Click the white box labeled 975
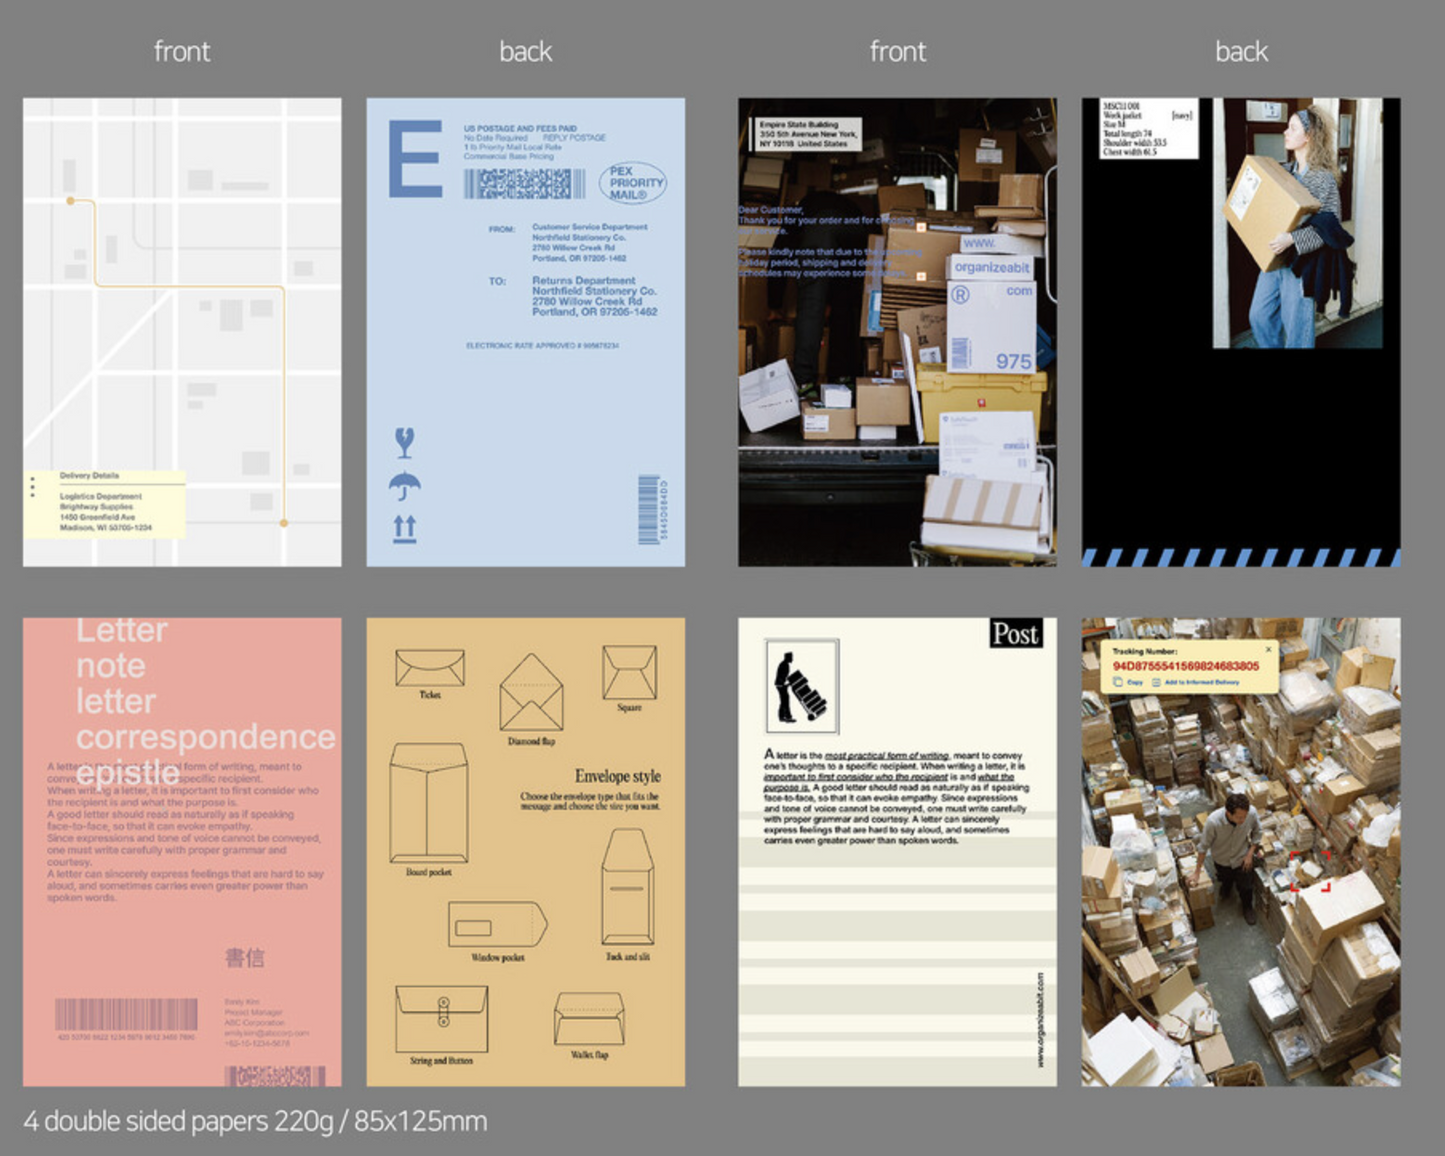The image size is (1445, 1156). tap(991, 328)
